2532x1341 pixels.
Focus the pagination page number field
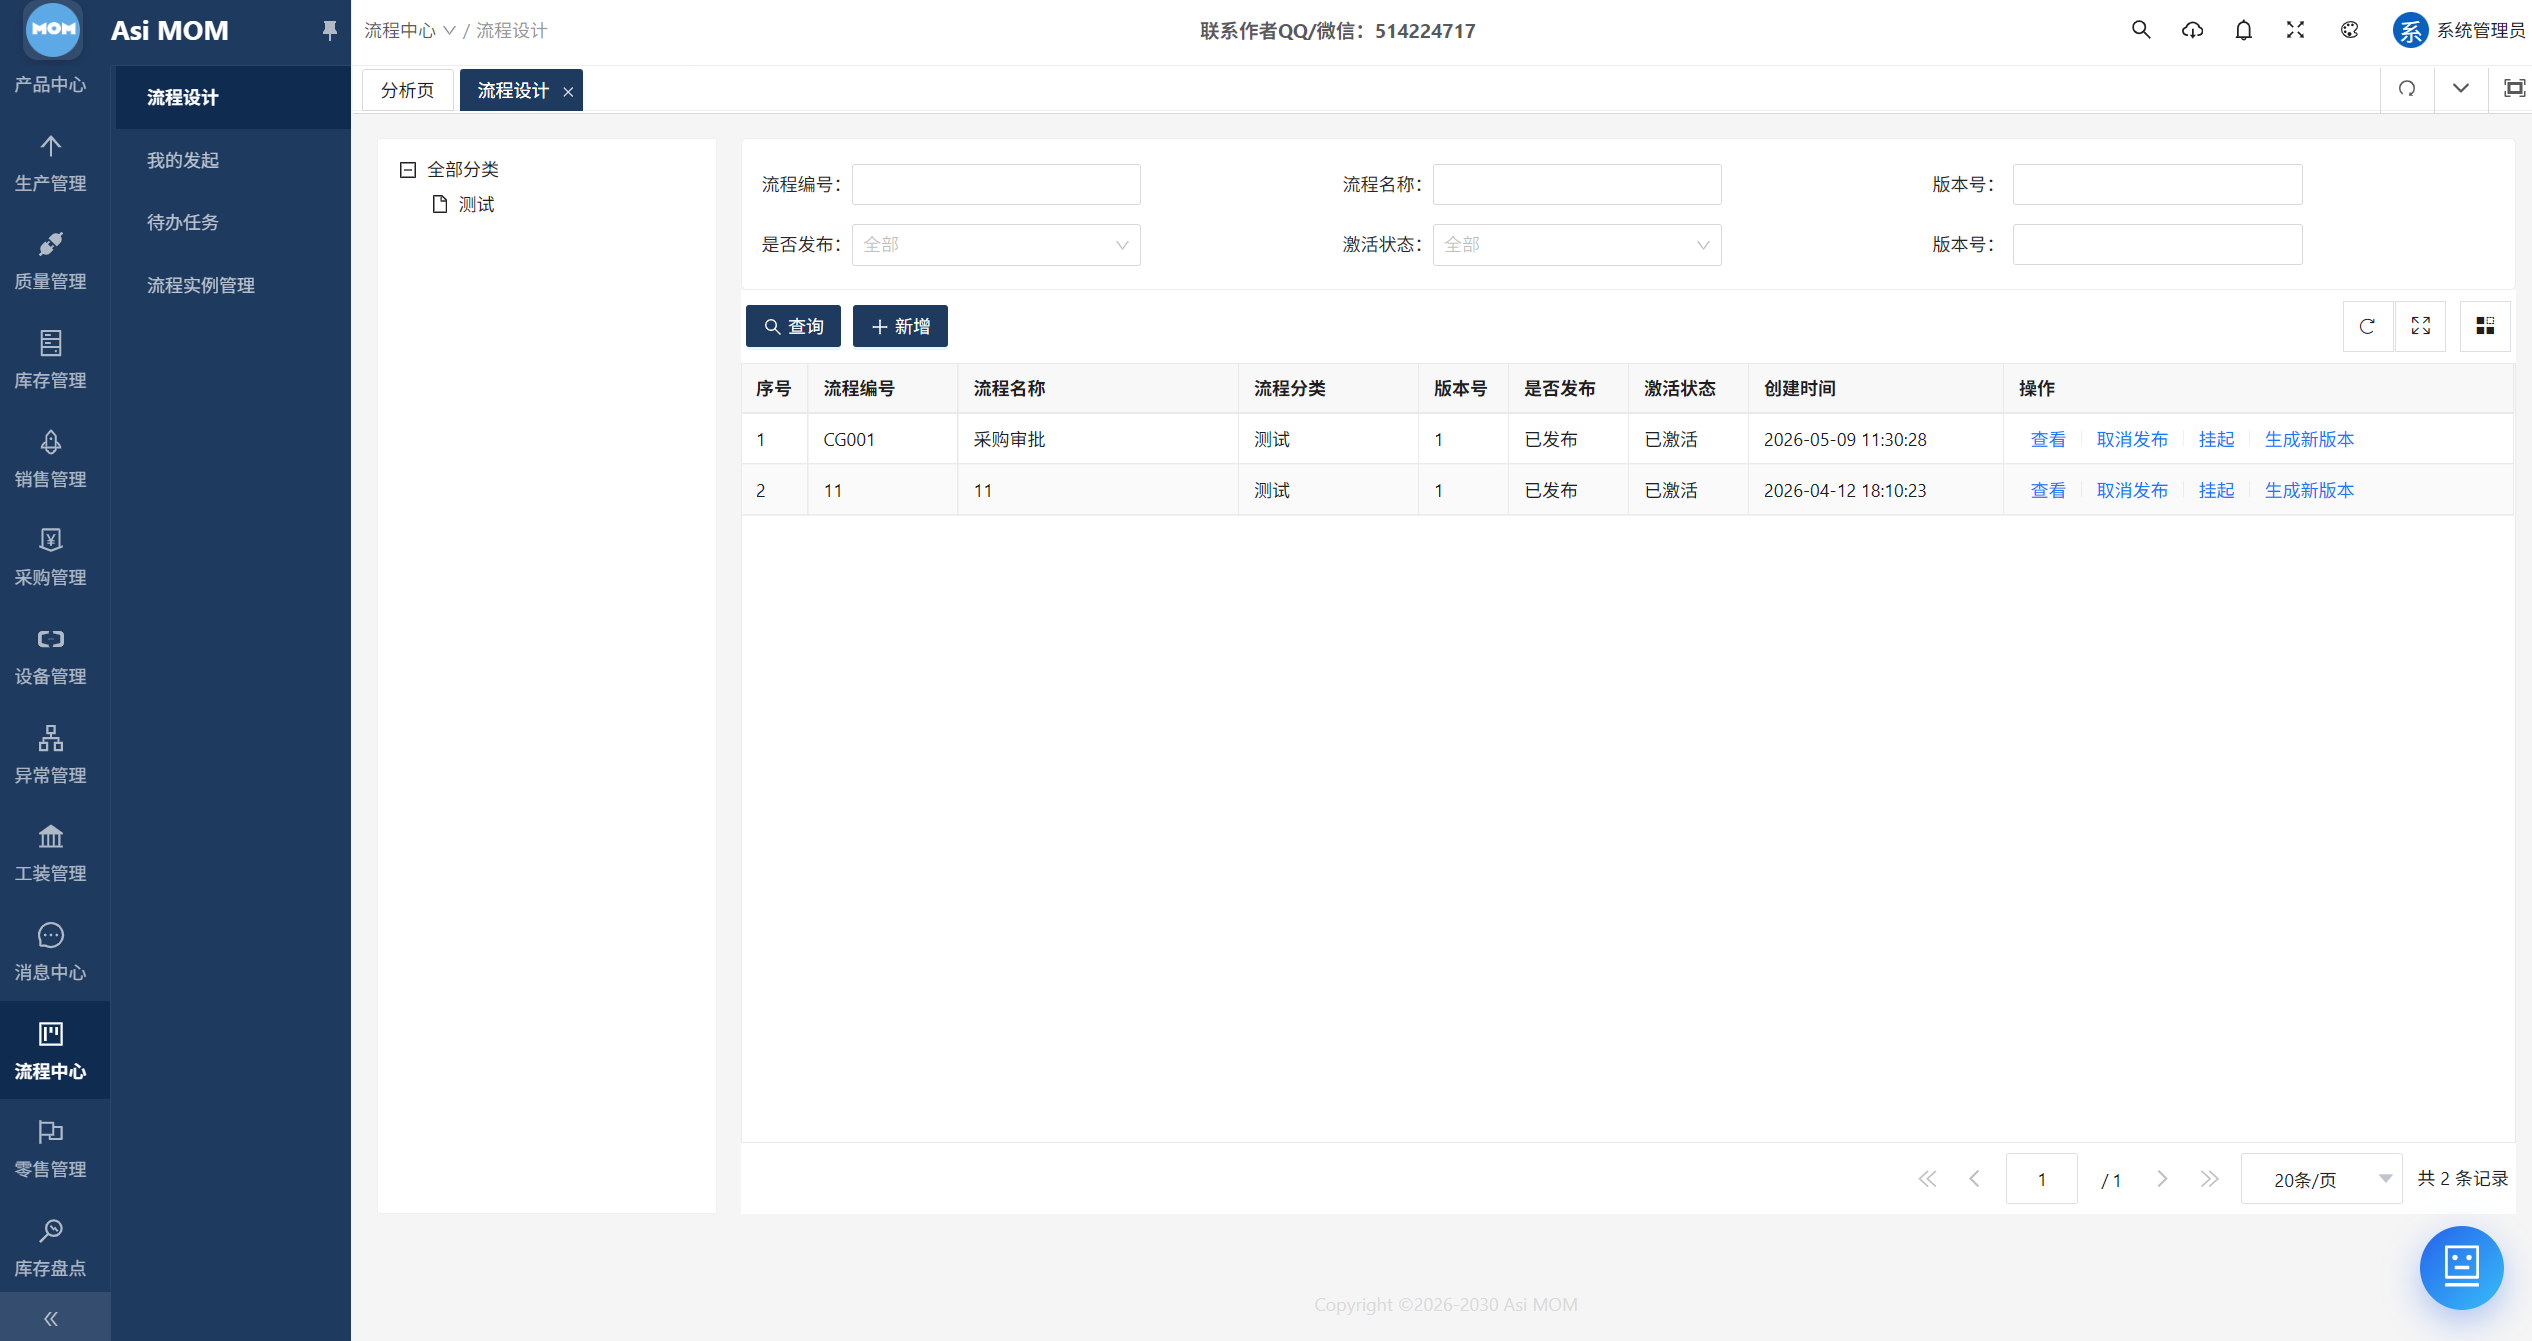pos(2041,1179)
